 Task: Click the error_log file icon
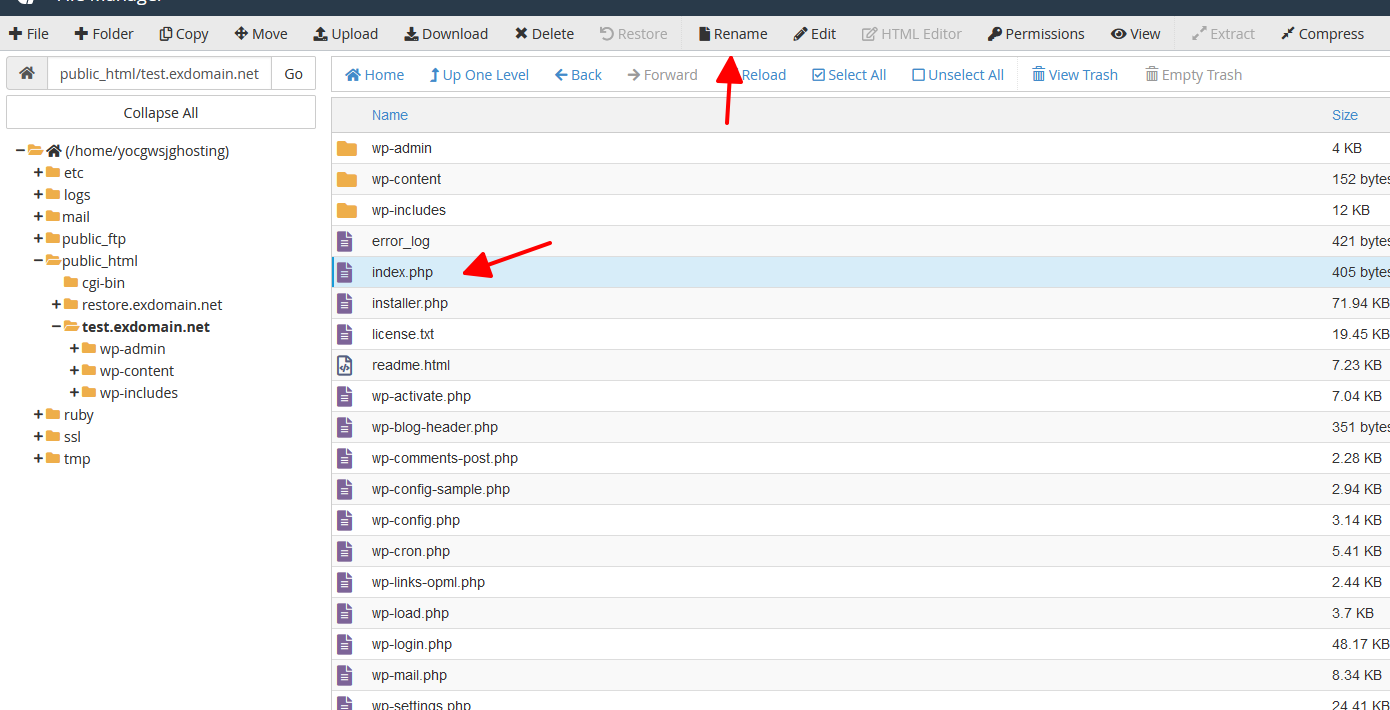(345, 241)
